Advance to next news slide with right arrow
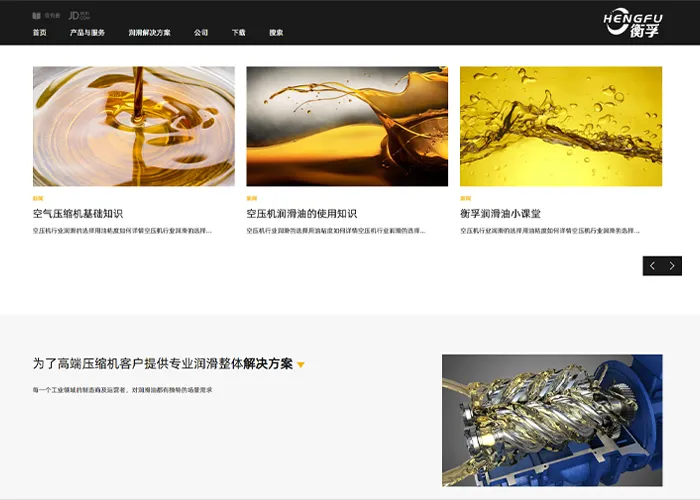 point(672,266)
